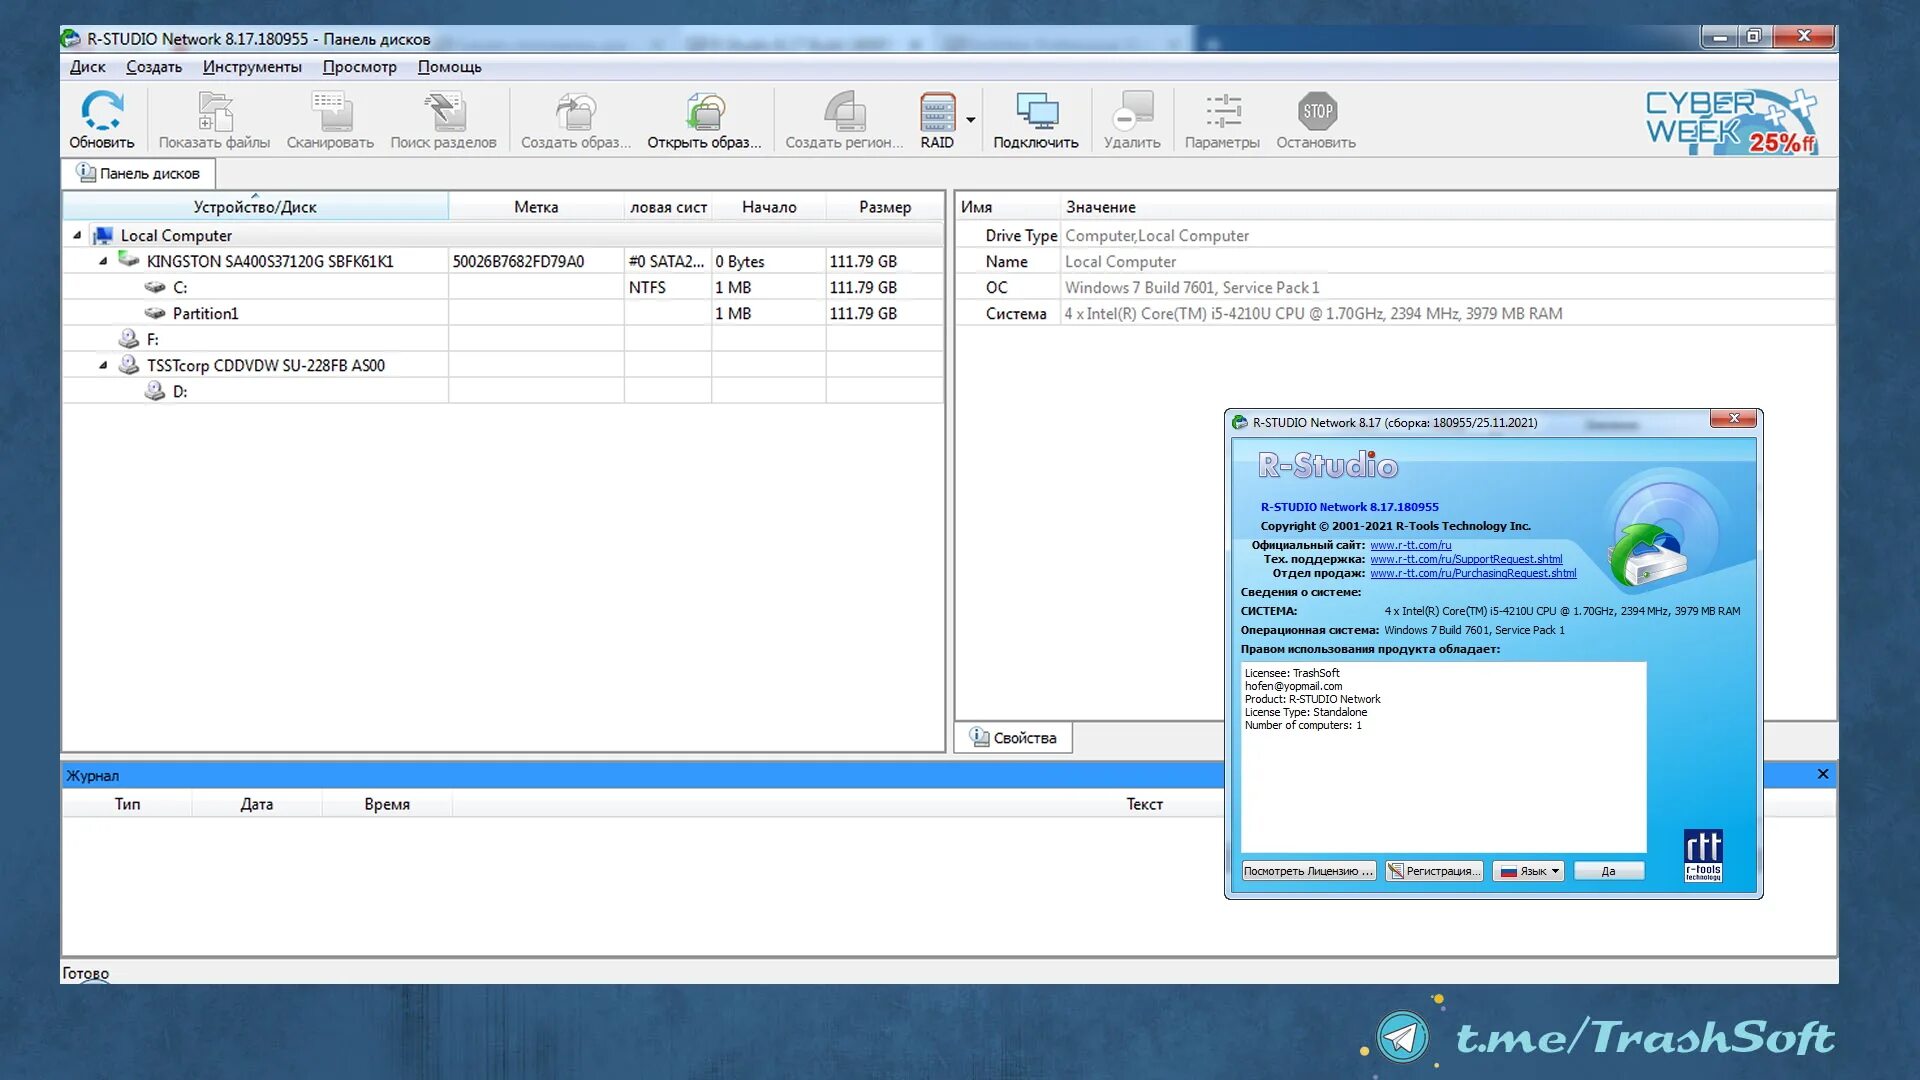Viewport: 1920px width, 1080px height.
Task: Click the Остановить STOP icon
Action: pyautogui.click(x=1317, y=112)
